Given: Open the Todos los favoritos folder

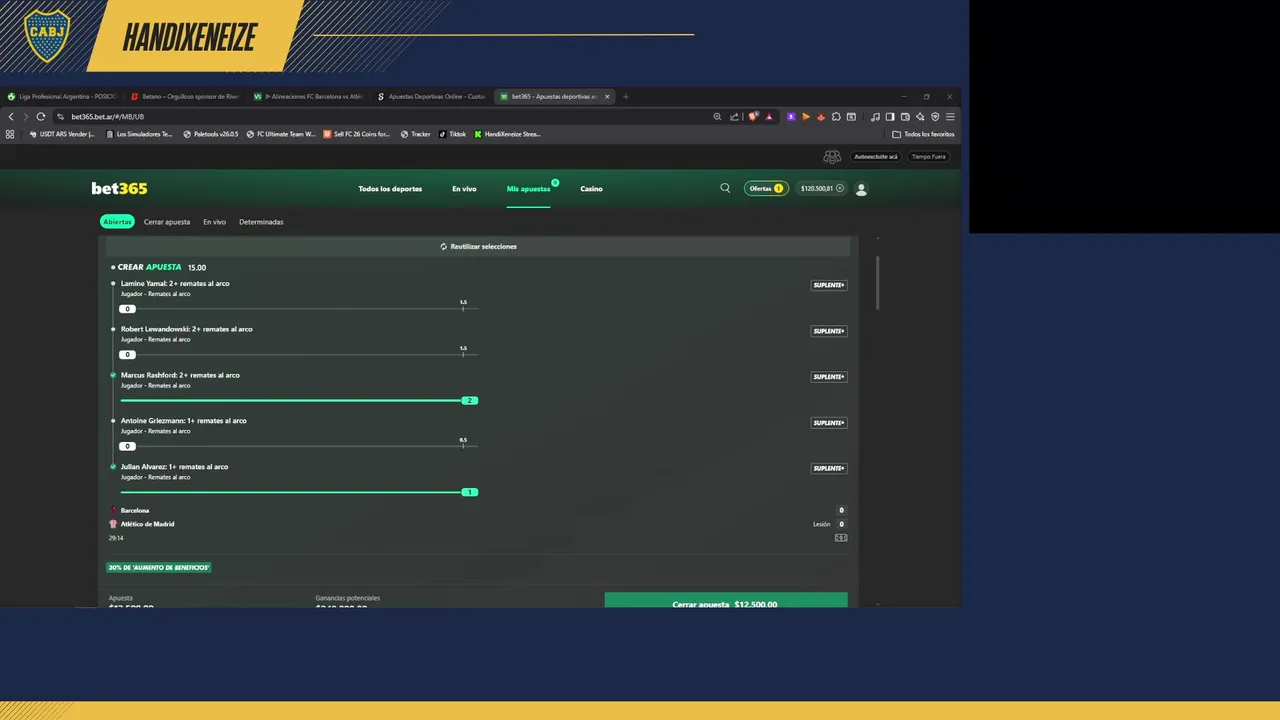Looking at the screenshot, I should point(923,134).
